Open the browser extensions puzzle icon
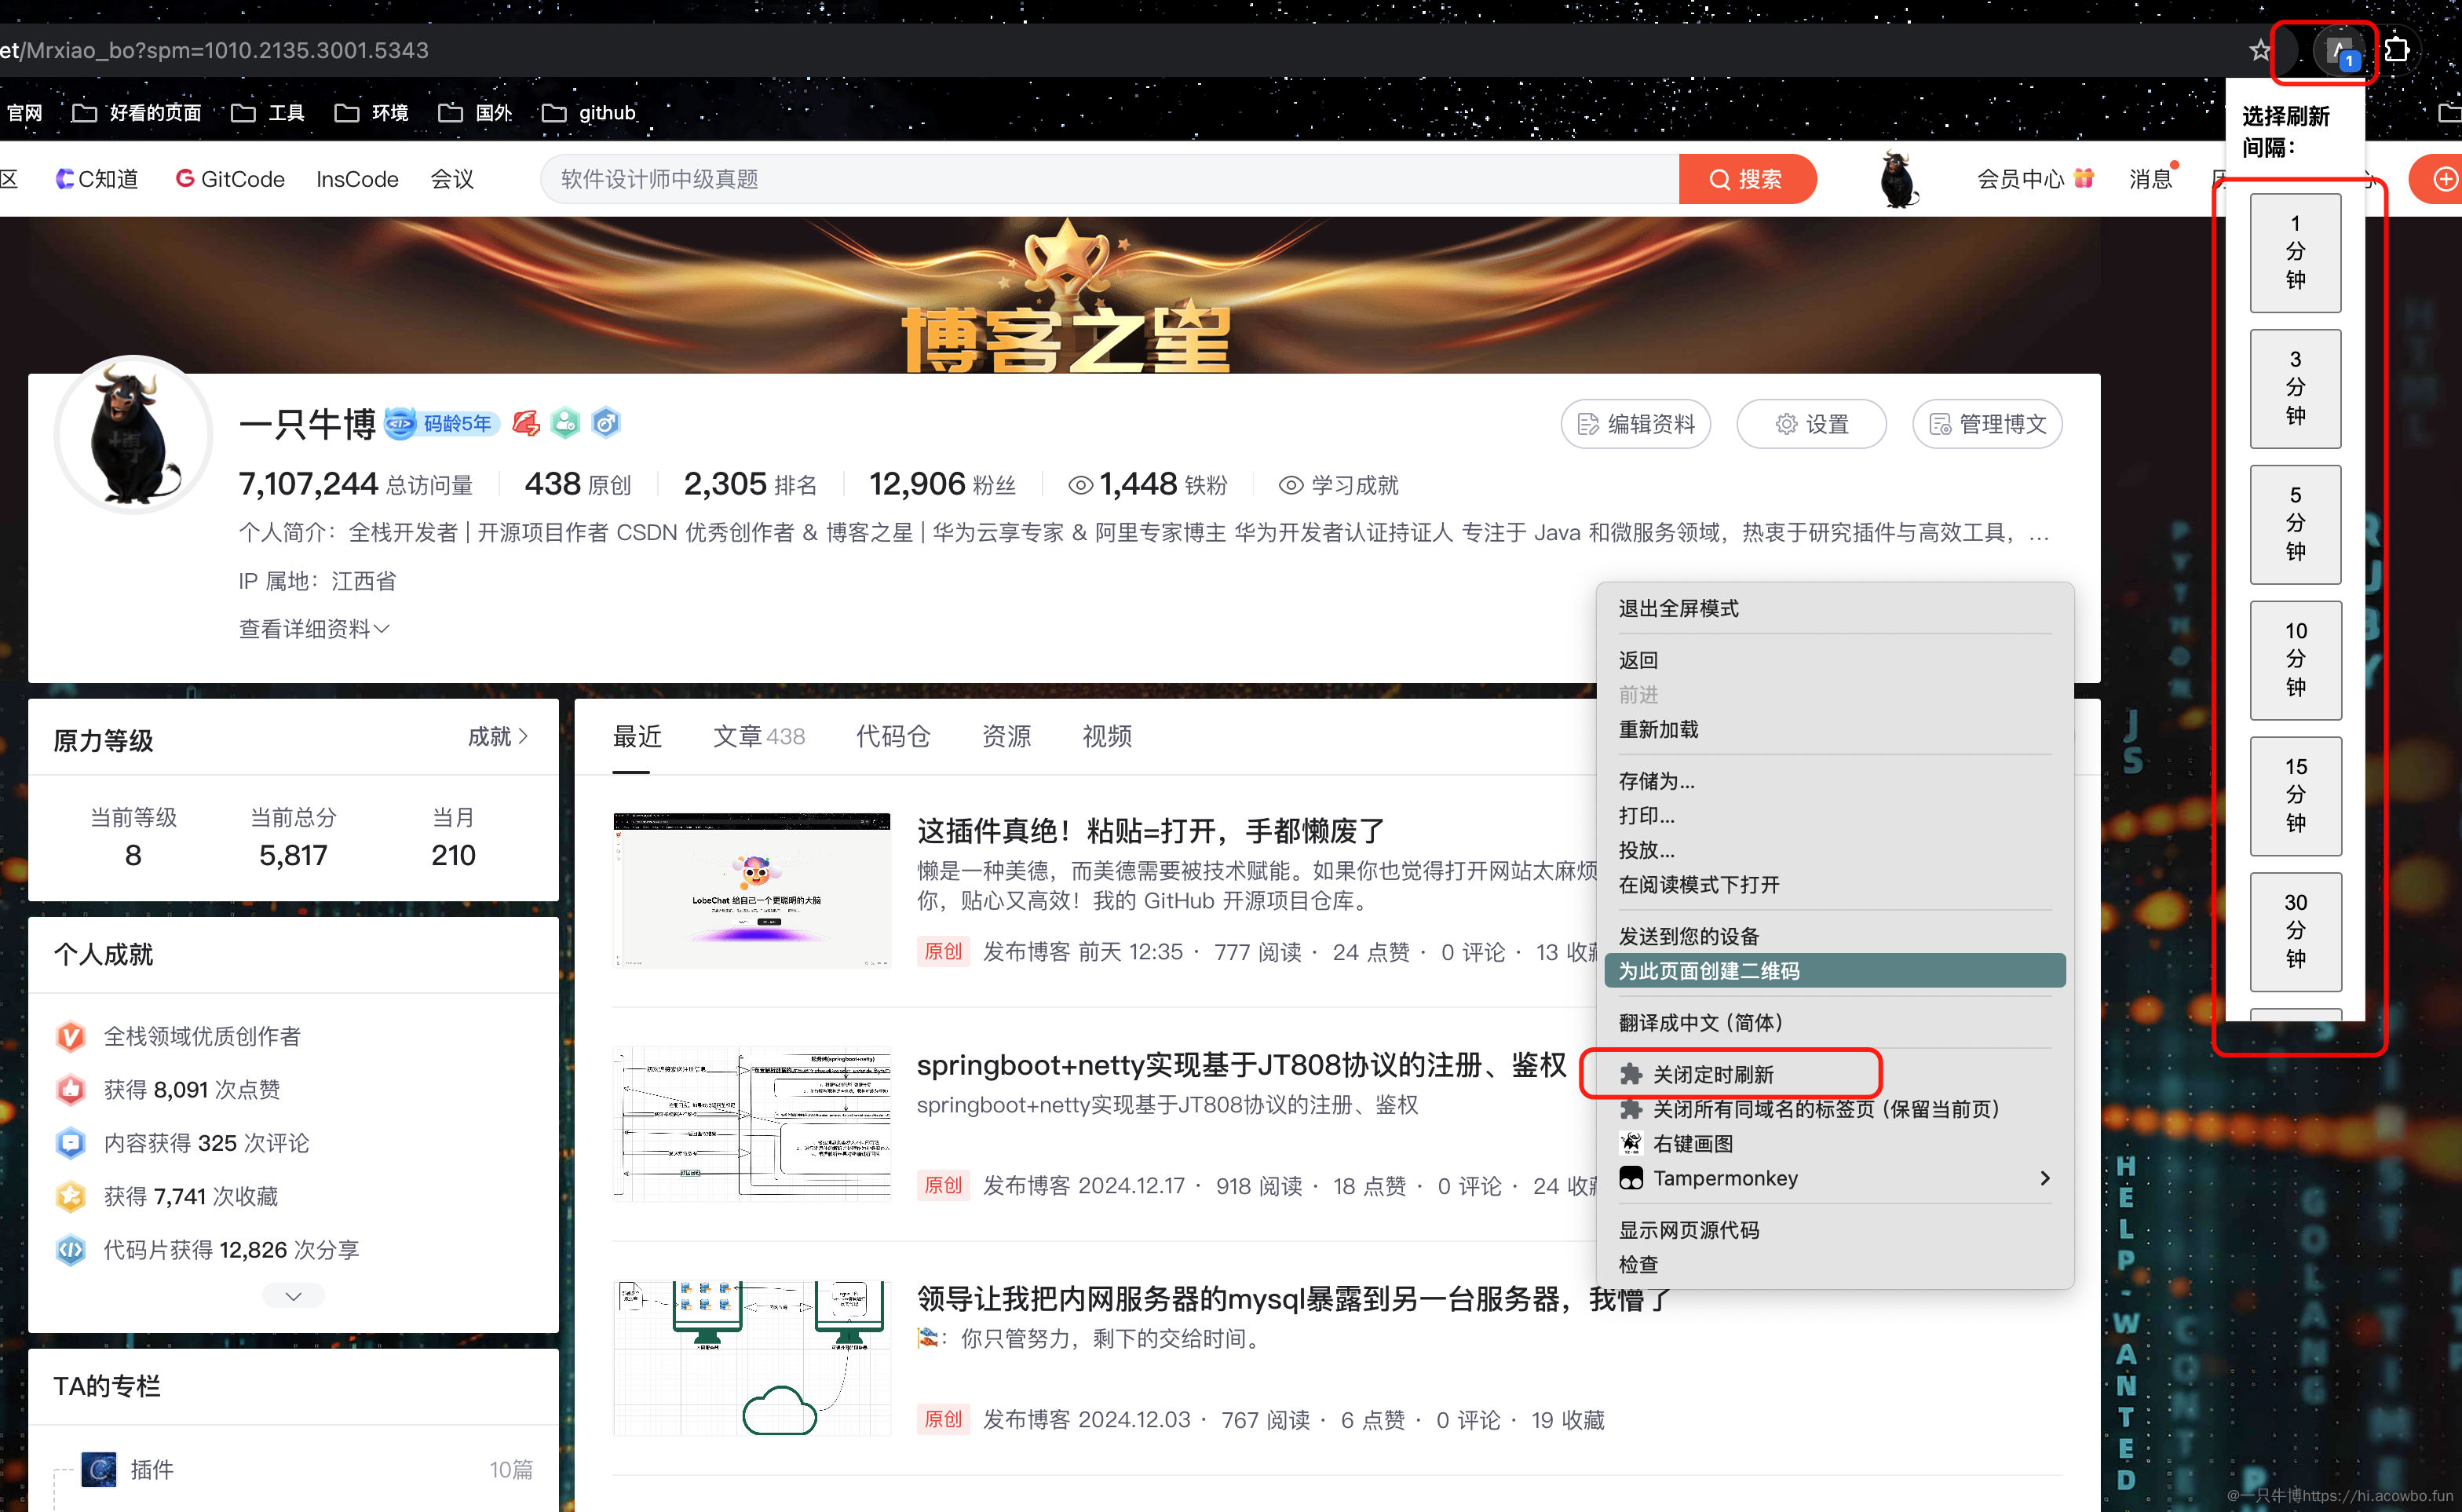2462x1512 pixels. (x=2397, y=49)
